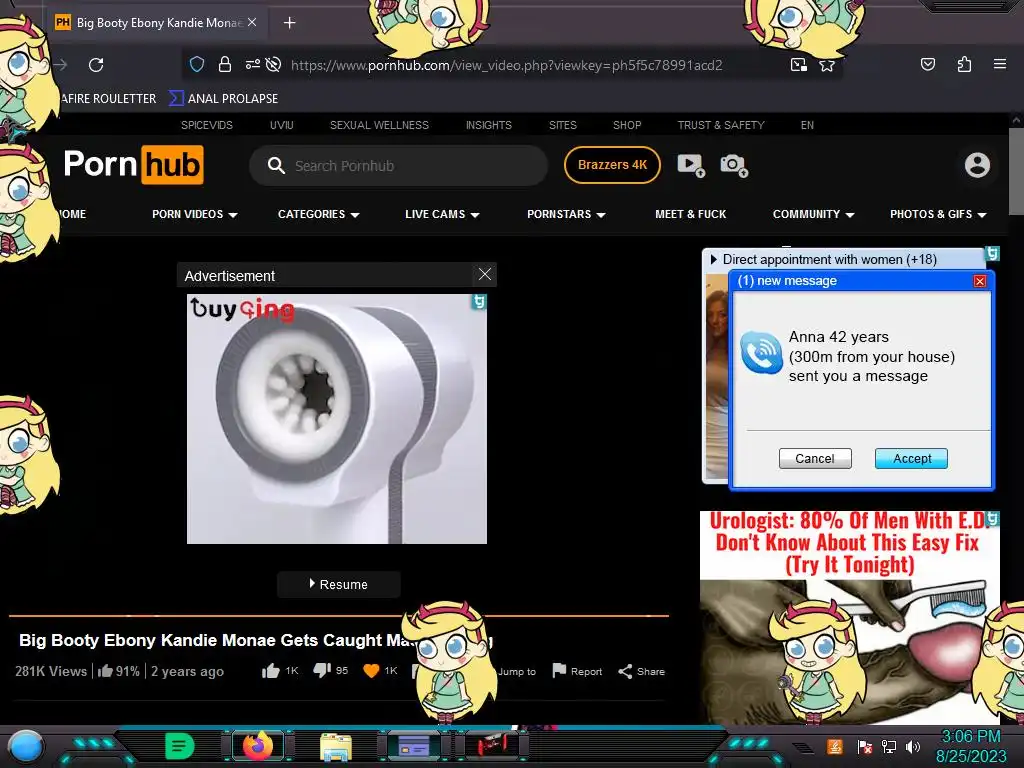Open a new browser tab
The width and height of the screenshot is (1024, 768).
tap(289, 23)
